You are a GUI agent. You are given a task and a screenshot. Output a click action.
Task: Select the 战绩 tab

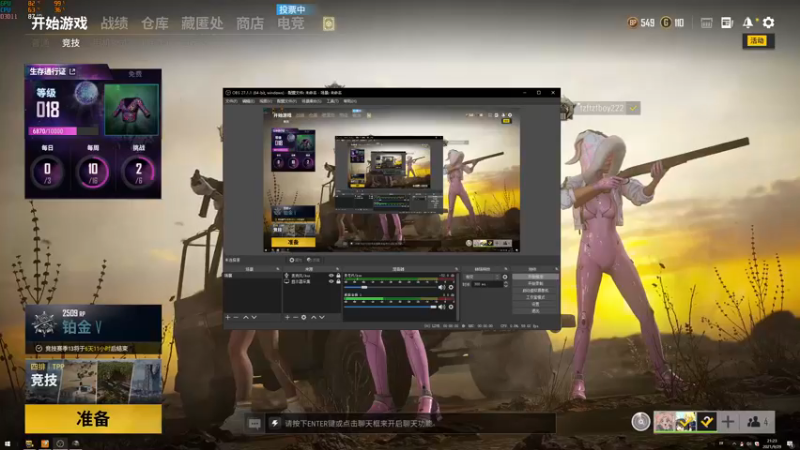point(114,23)
